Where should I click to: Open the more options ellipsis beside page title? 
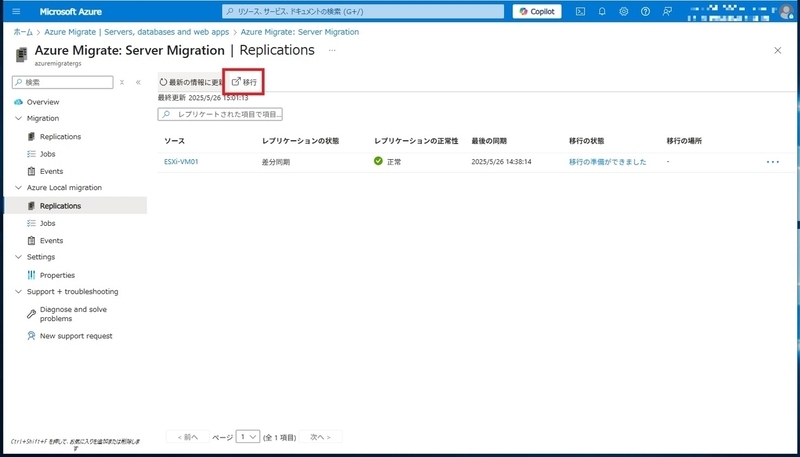(332, 50)
